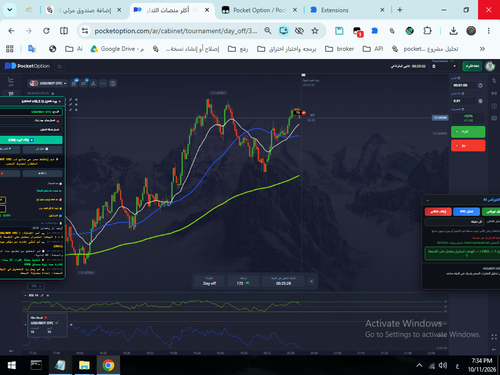Reload the page
Screen dimensions: 500x375
pyautogui.click(x=46, y=31)
